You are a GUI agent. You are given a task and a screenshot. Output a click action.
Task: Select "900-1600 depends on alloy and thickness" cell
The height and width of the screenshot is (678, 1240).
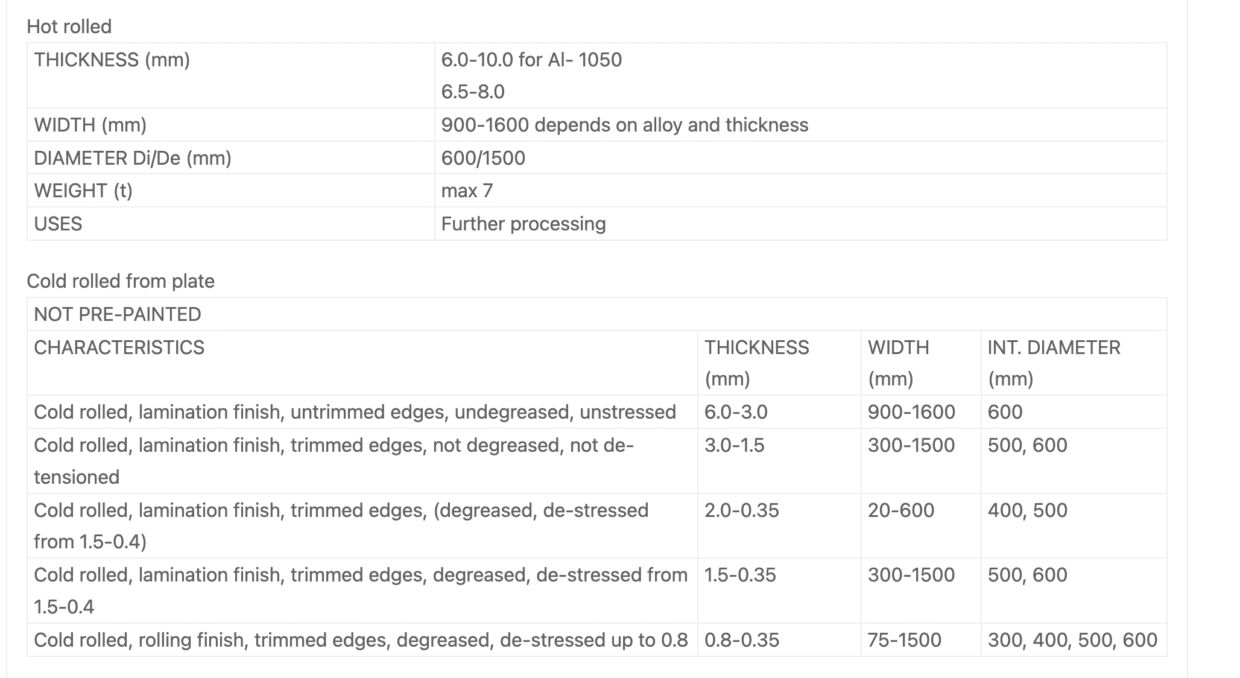624,125
